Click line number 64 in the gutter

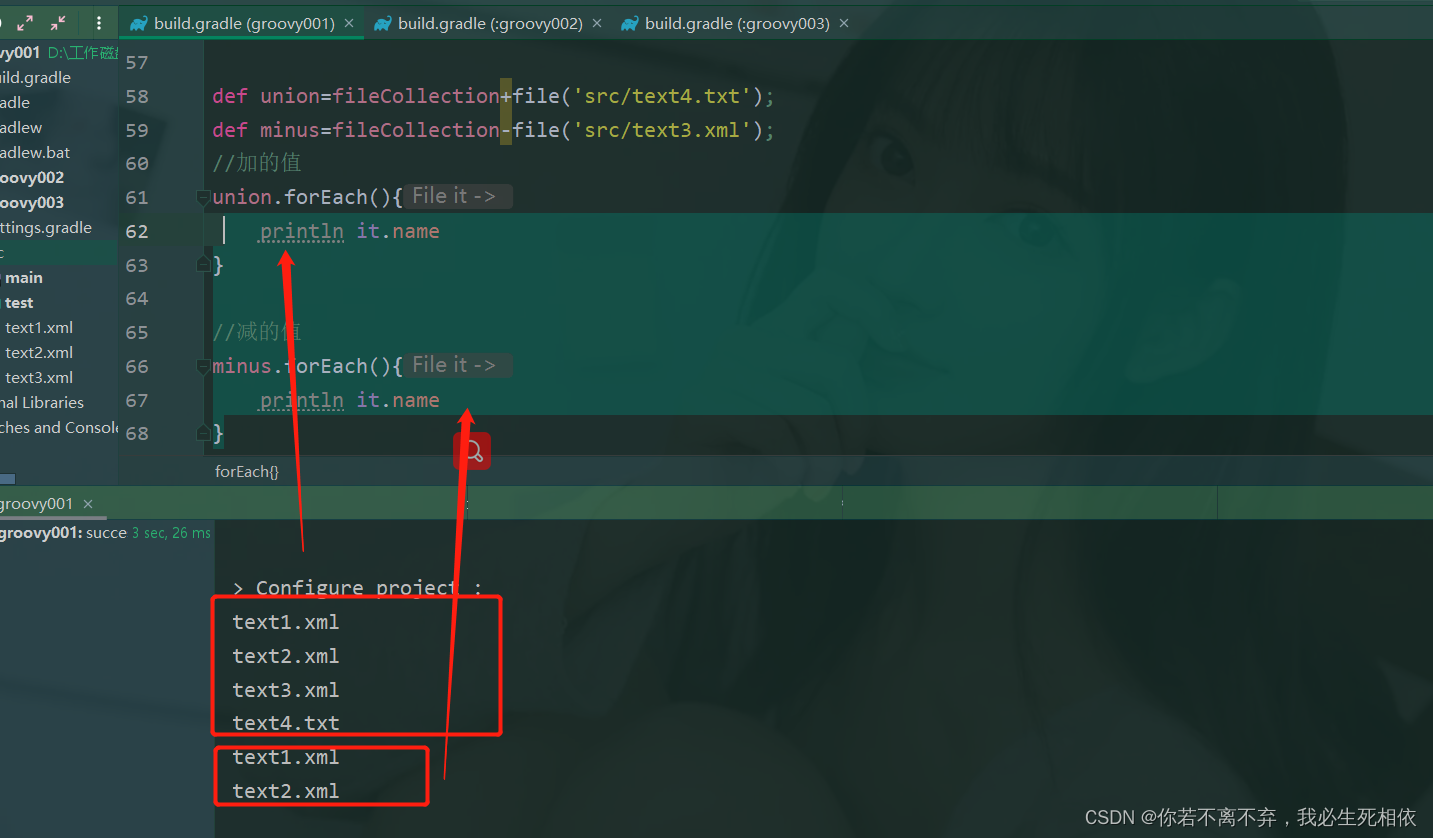pyautogui.click(x=136, y=298)
